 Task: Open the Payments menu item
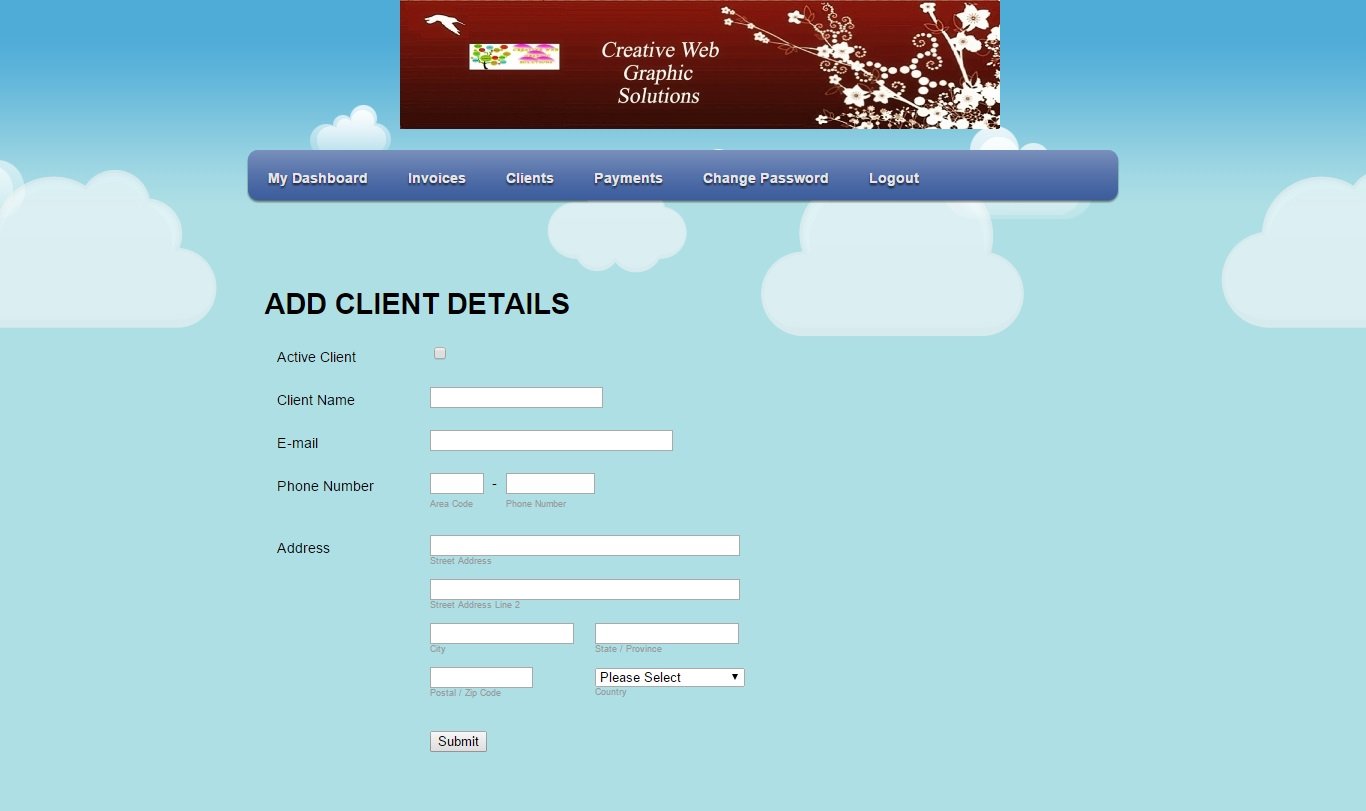(628, 178)
